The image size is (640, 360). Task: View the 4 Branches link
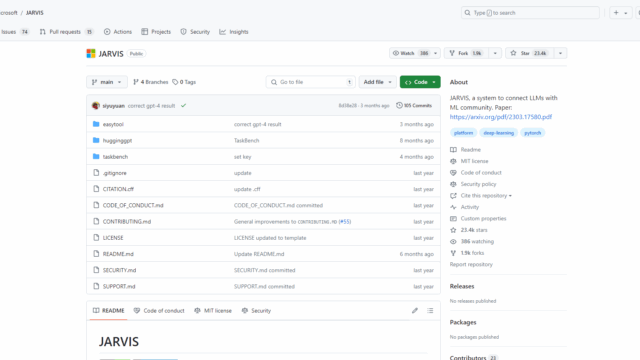click(151, 82)
